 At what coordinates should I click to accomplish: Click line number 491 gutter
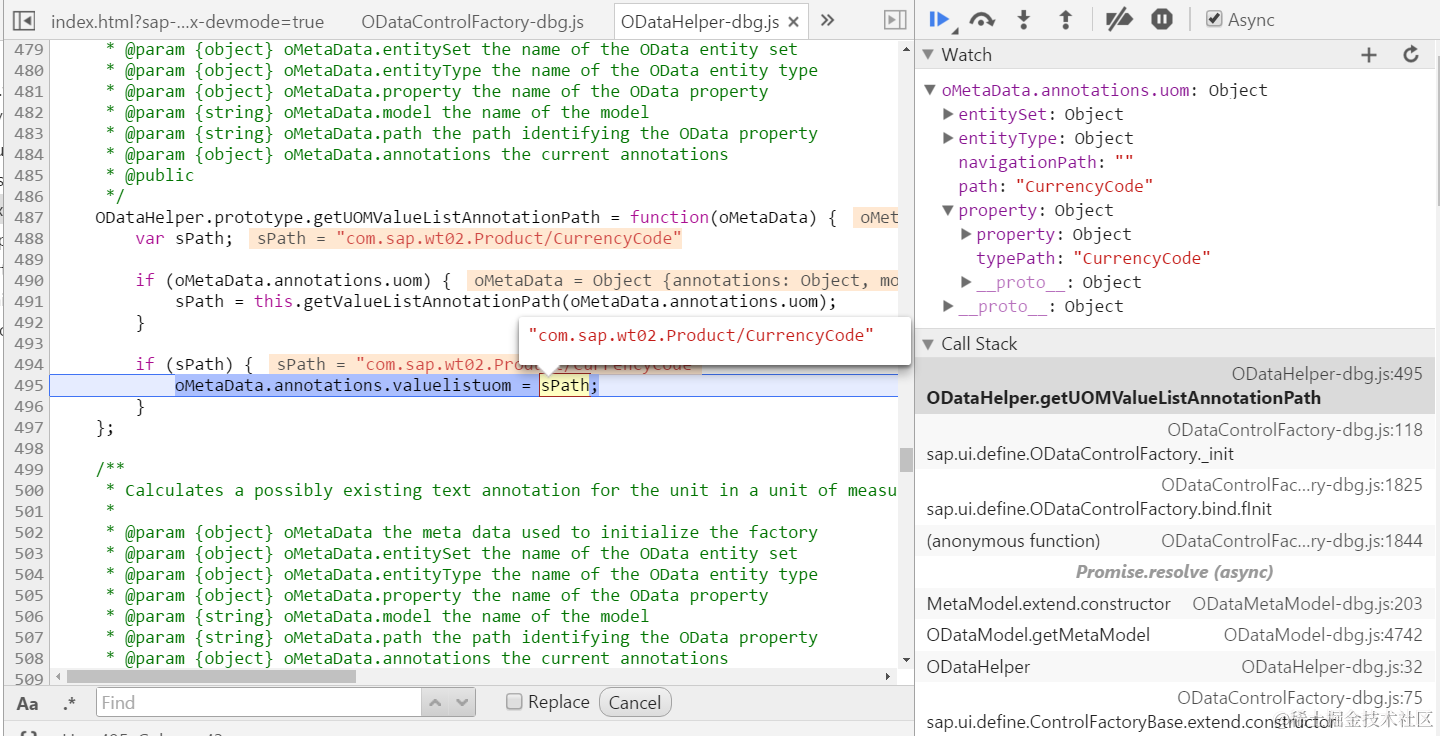pyautogui.click(x=29, y=301)
